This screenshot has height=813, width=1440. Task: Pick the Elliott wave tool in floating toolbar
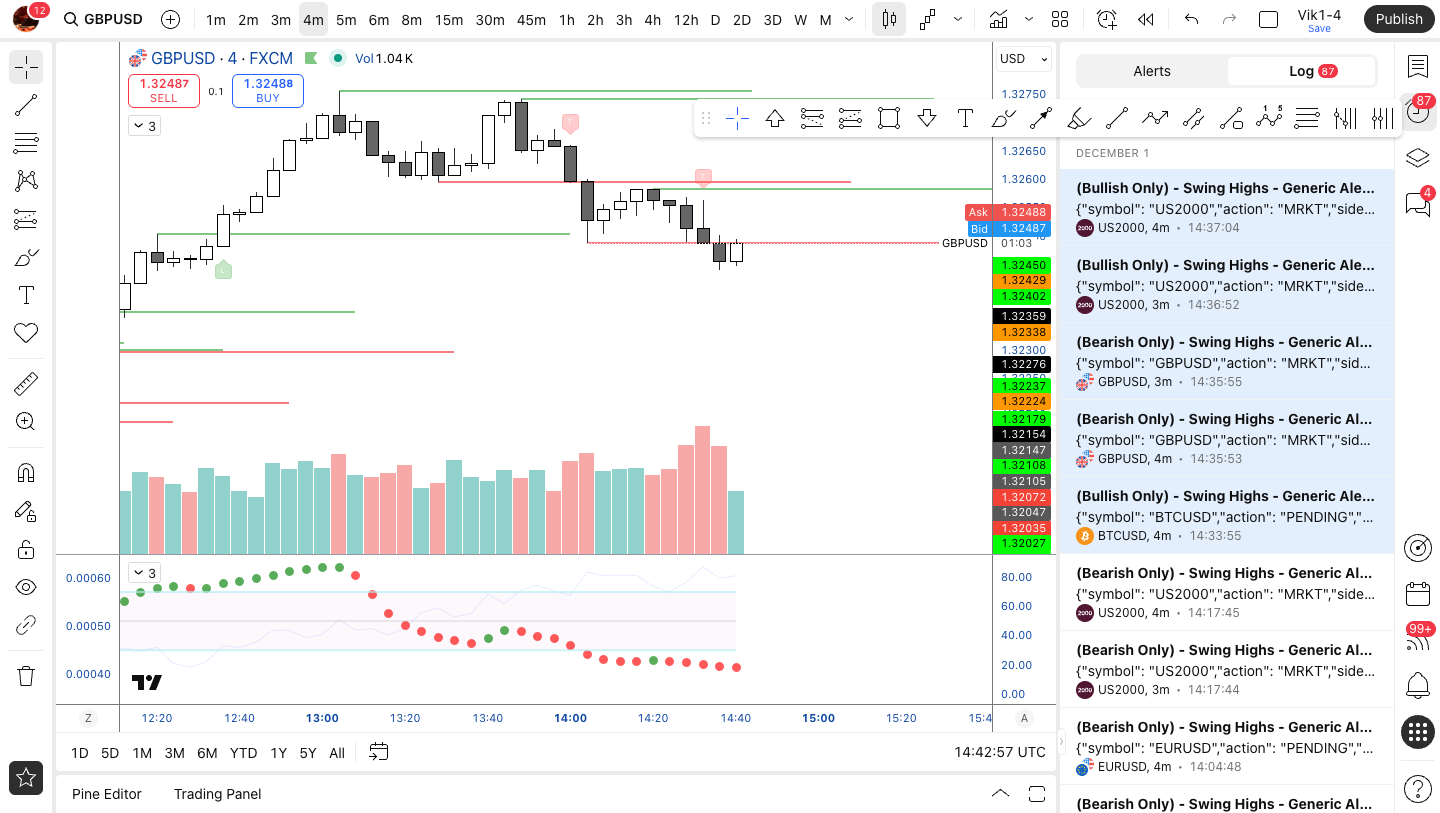coord(1269,119)
